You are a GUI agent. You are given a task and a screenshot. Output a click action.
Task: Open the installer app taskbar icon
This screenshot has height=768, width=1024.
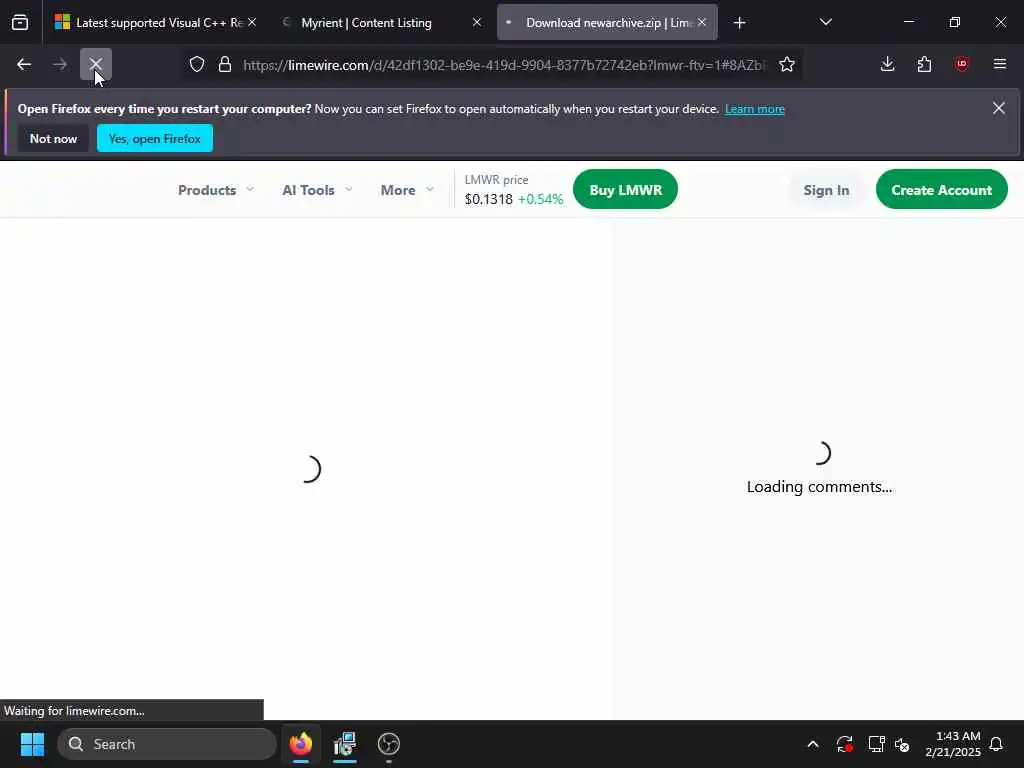pos(345,744)
